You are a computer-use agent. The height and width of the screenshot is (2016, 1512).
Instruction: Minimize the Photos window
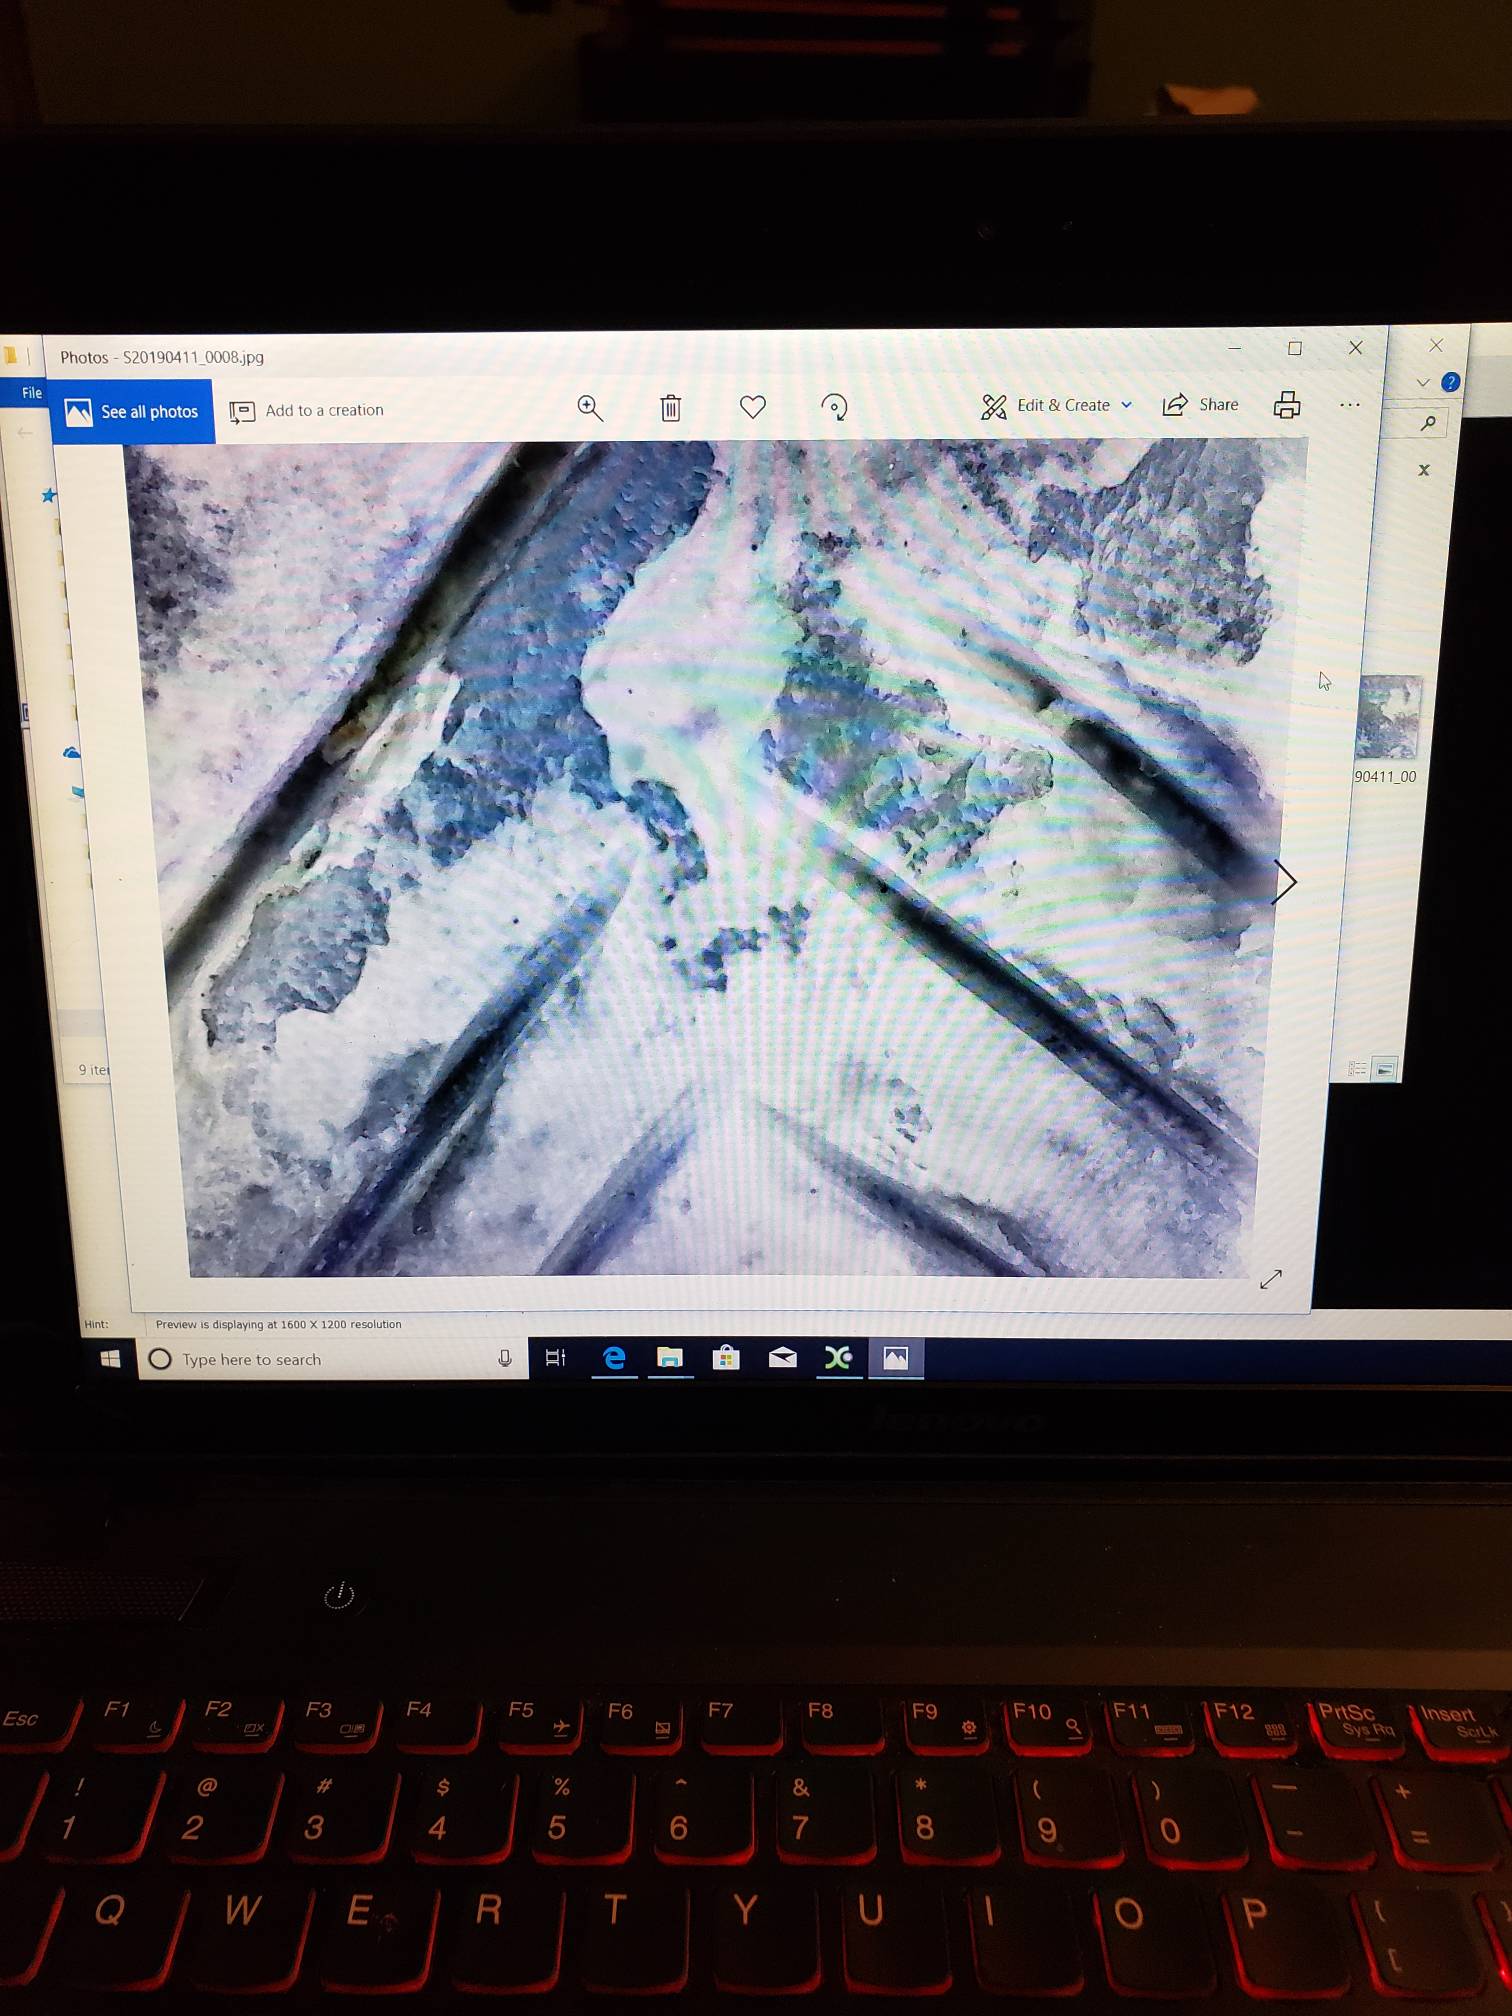click(1235, 348)
